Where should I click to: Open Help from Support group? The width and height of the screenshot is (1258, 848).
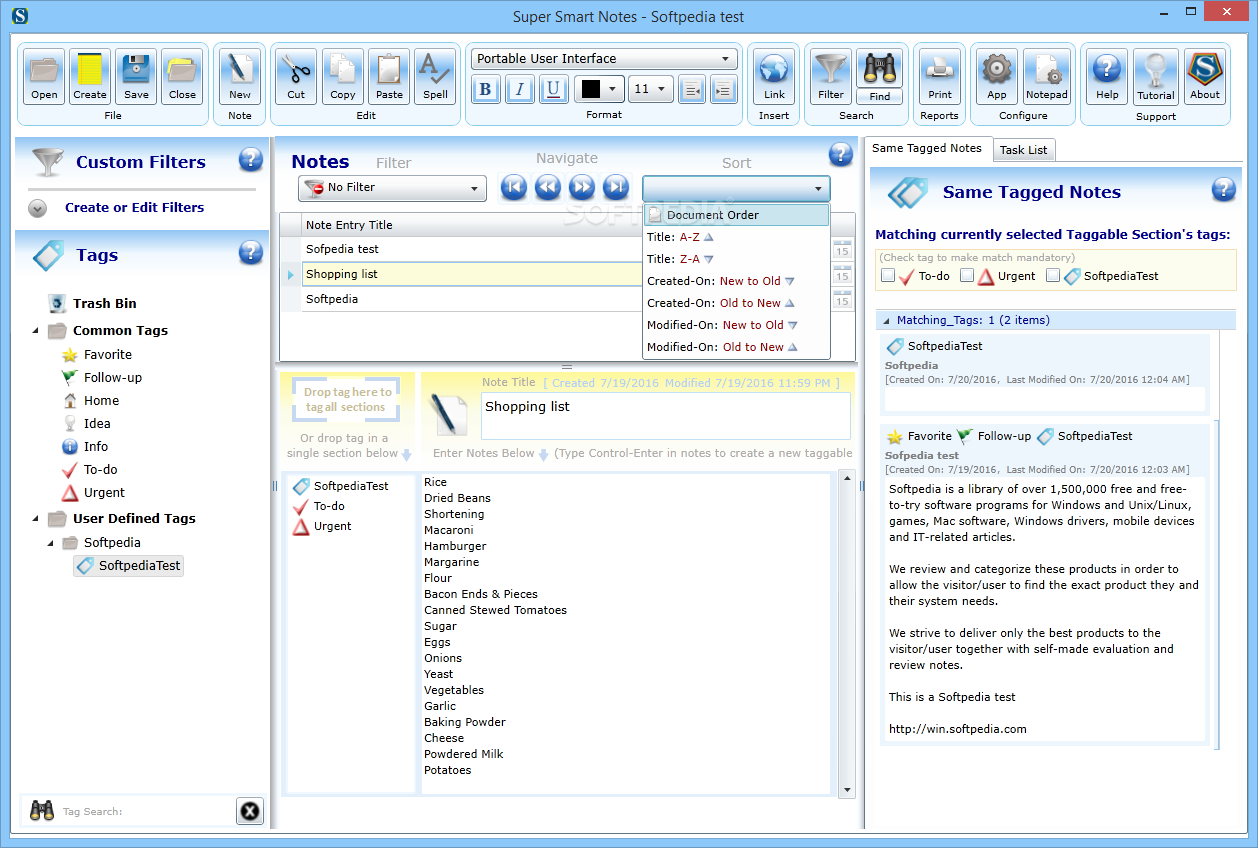click(x=1107, y=77)
